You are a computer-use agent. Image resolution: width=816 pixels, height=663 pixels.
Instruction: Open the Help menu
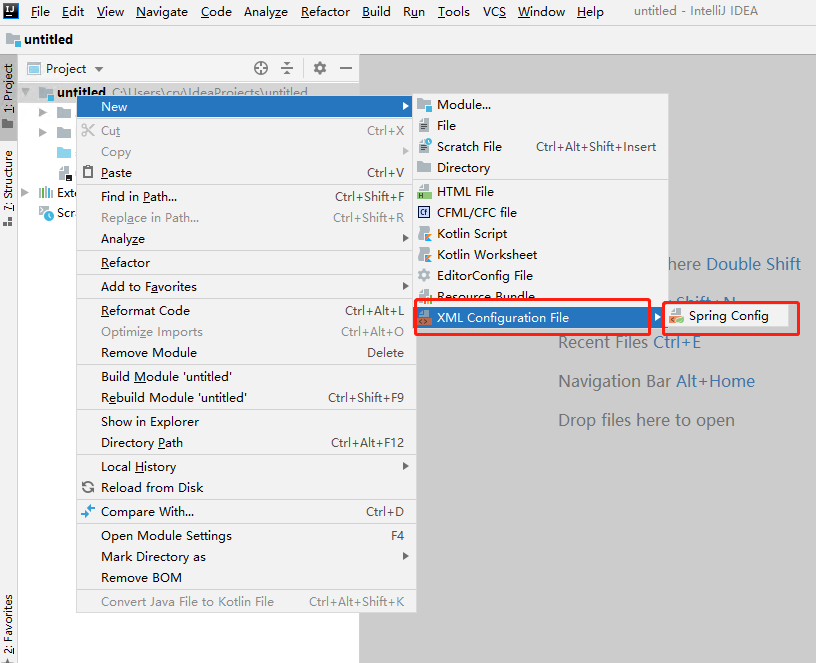(x=590, y=11)
